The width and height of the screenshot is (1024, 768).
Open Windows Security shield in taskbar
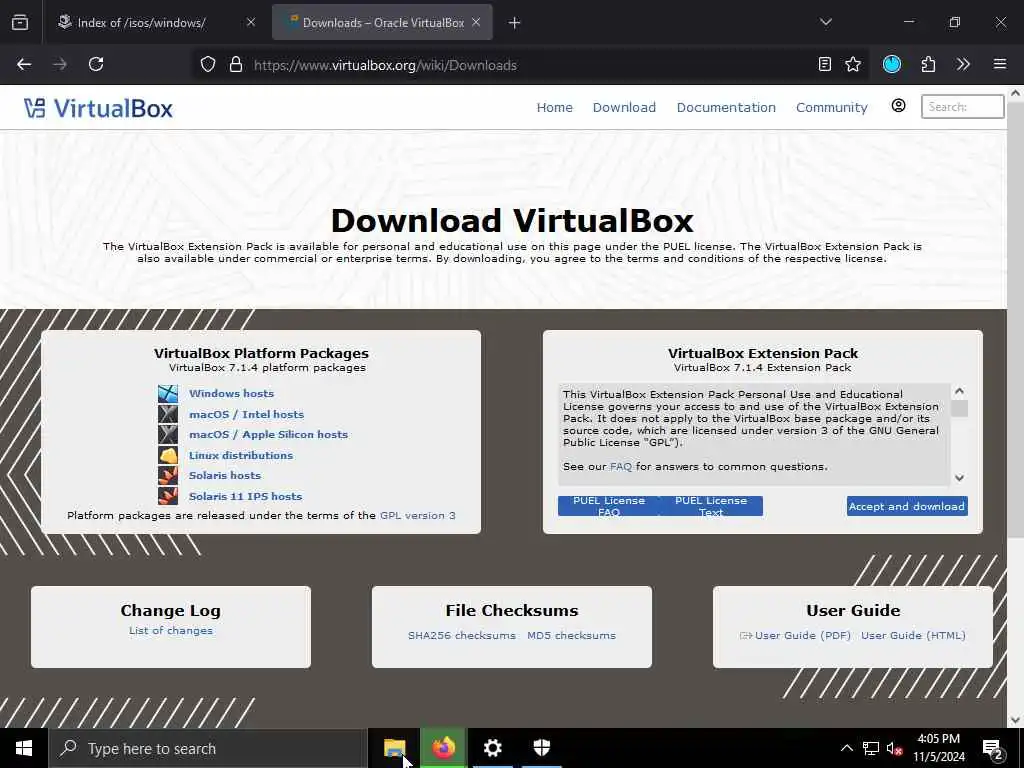pyautogui.click(x=541, y=748)
